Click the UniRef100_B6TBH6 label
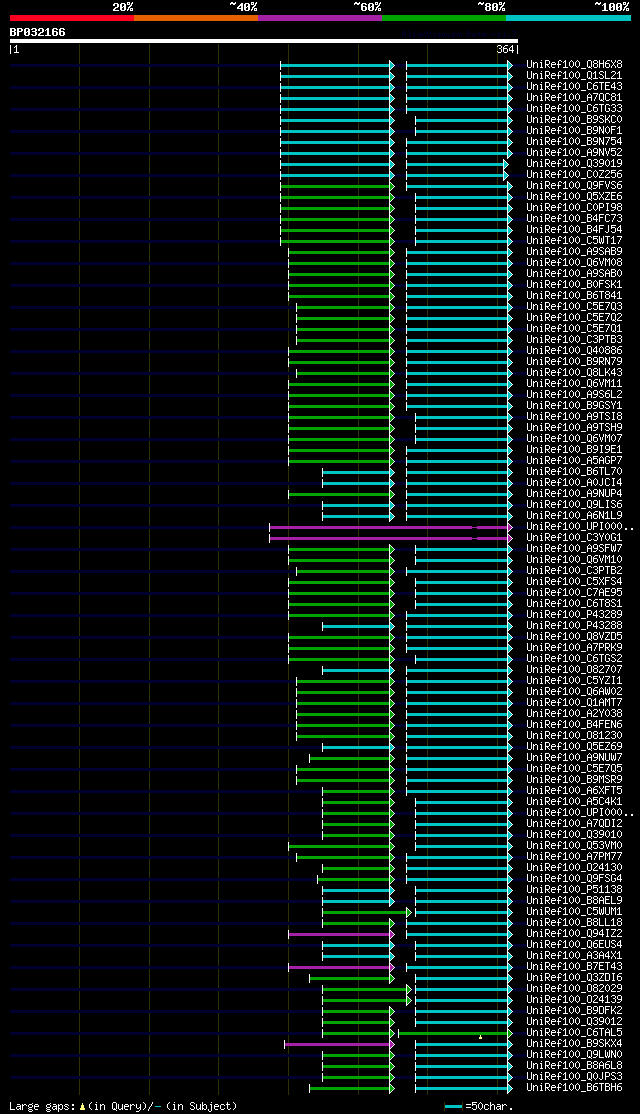The width and height of the screenshot is (640, 1114). pos(575,1088)
